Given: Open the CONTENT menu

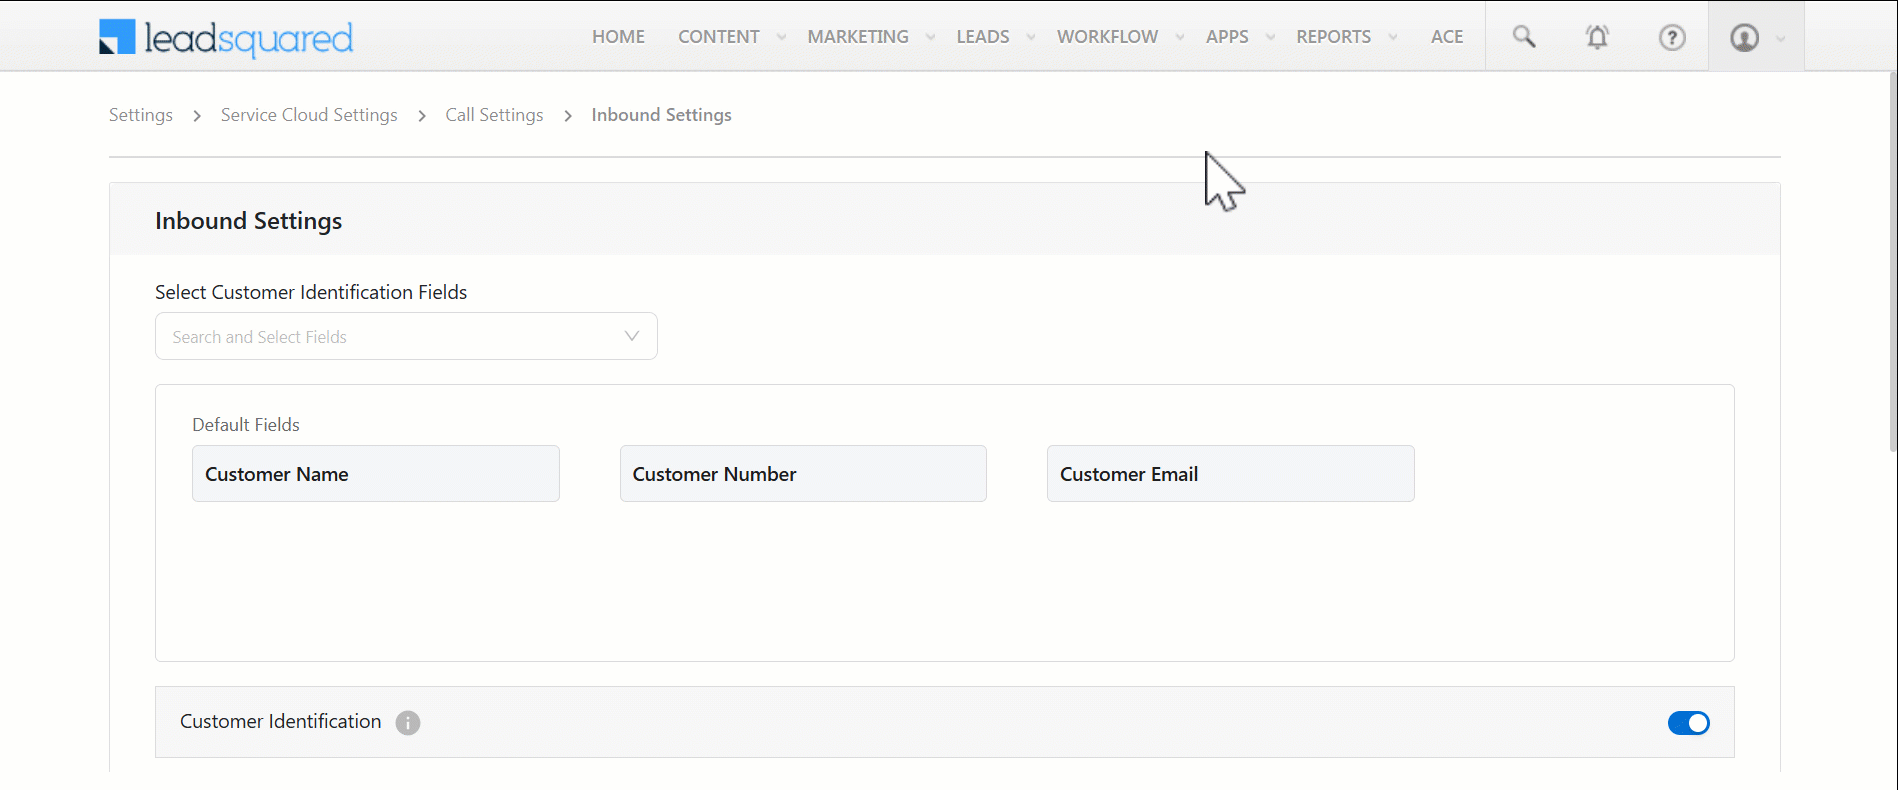Looking at the screenshot, I should pos(719,37).
